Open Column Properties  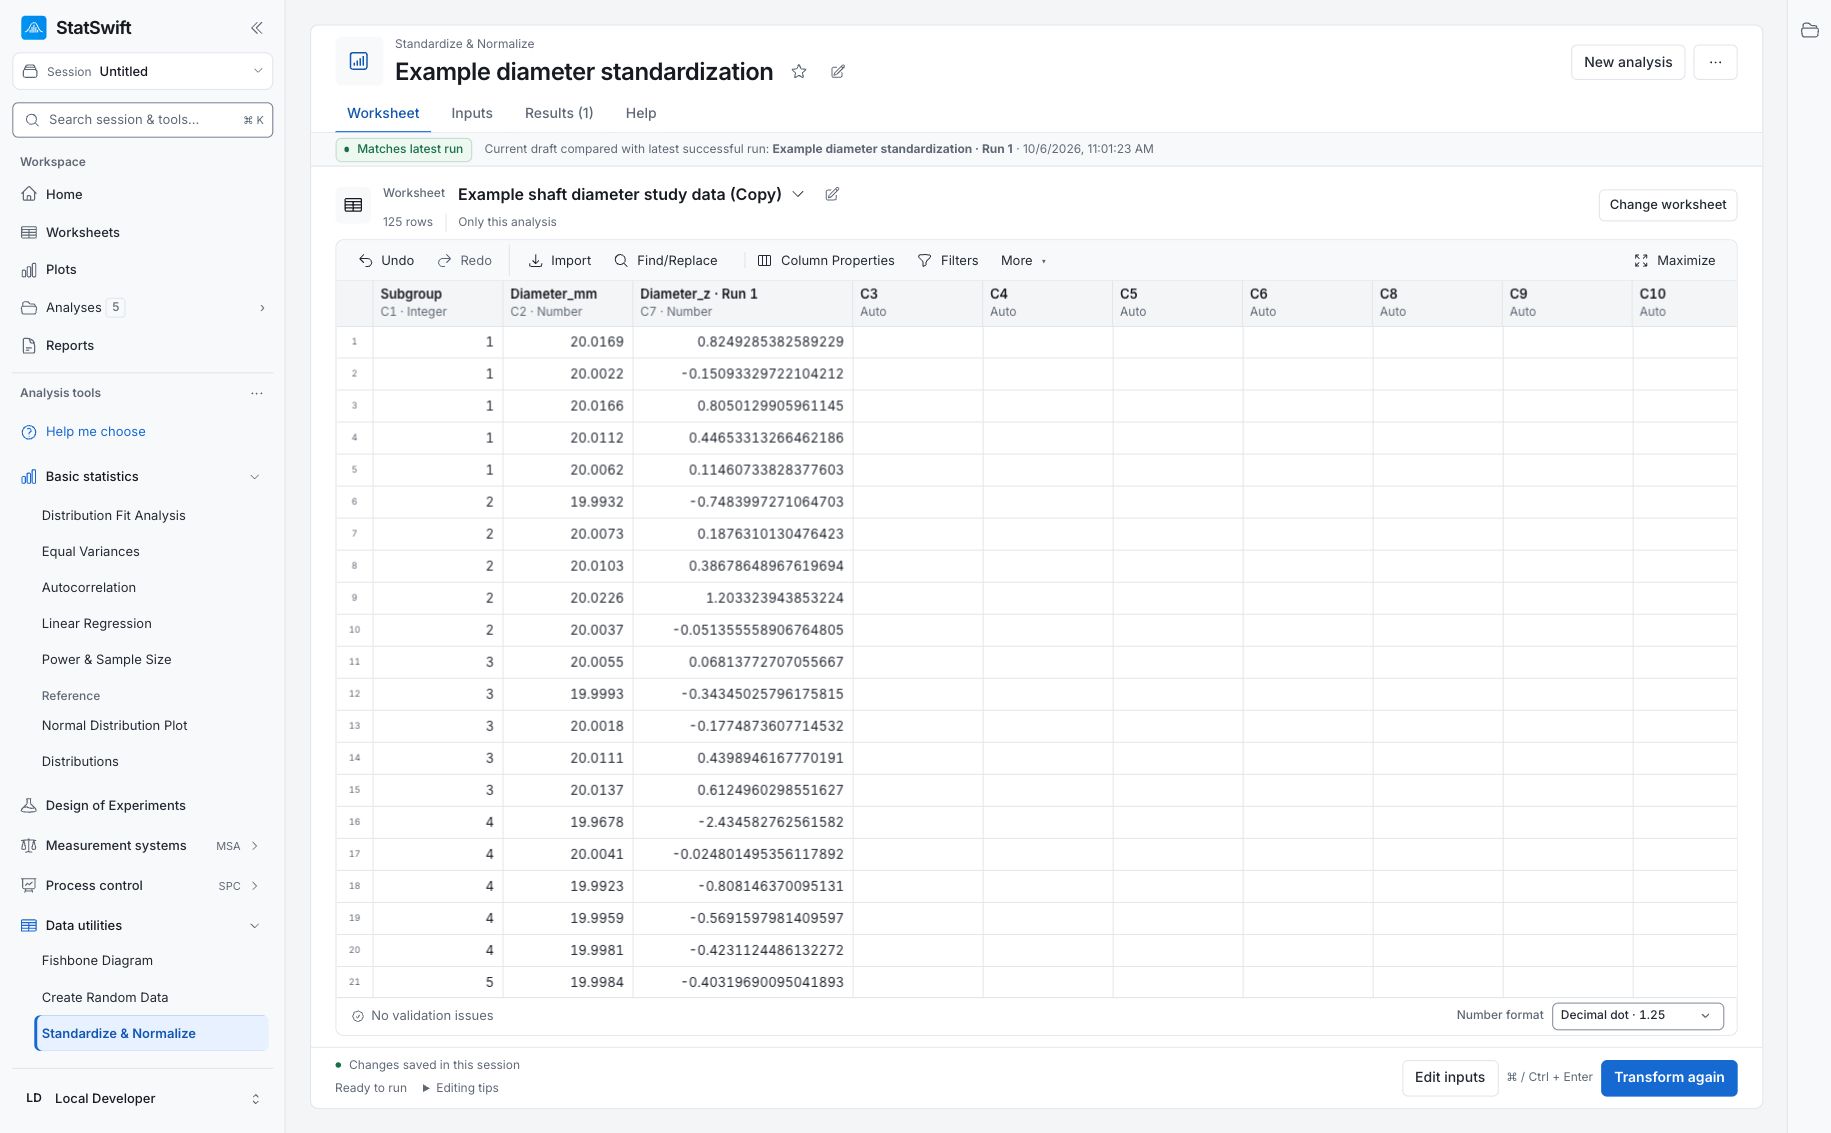point(826,260)
